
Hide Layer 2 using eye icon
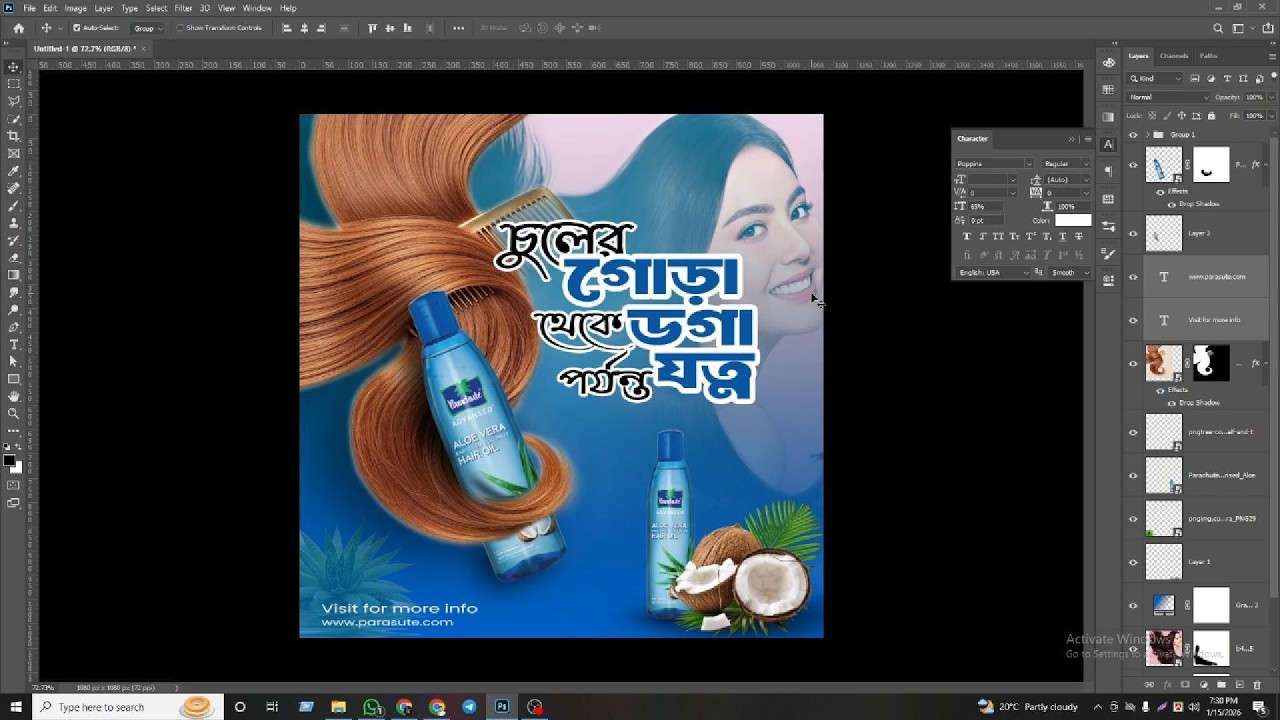tap(1133, 234)
